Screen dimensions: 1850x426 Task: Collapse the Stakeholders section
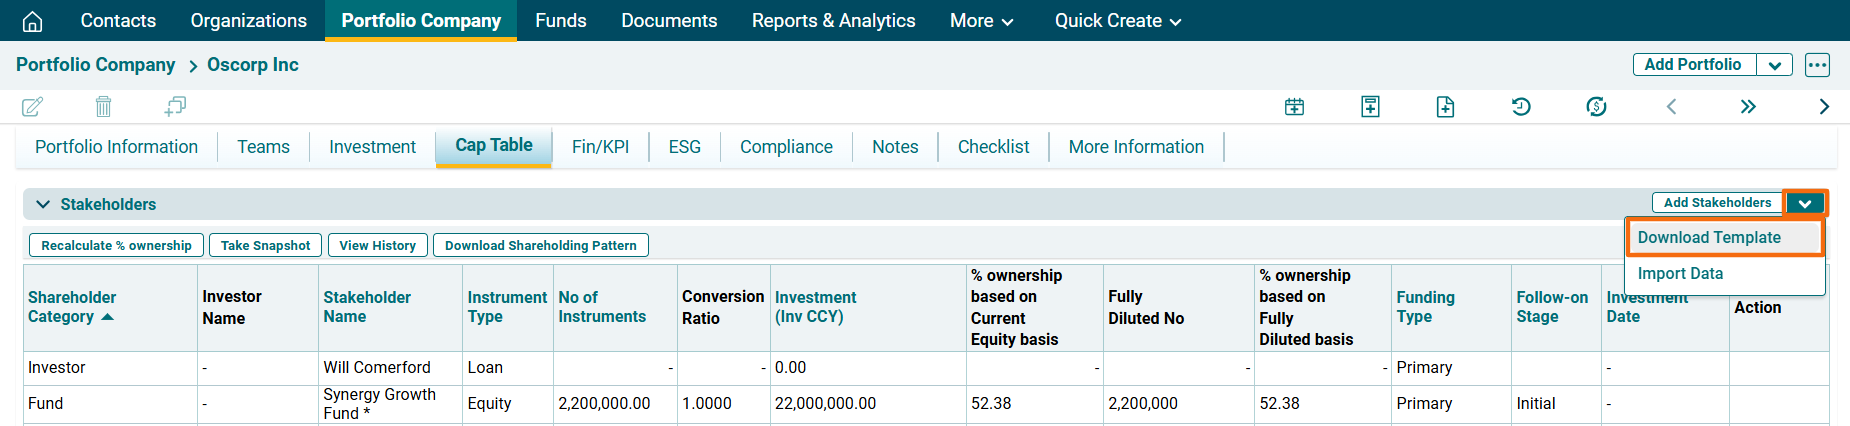coord(43,204)
